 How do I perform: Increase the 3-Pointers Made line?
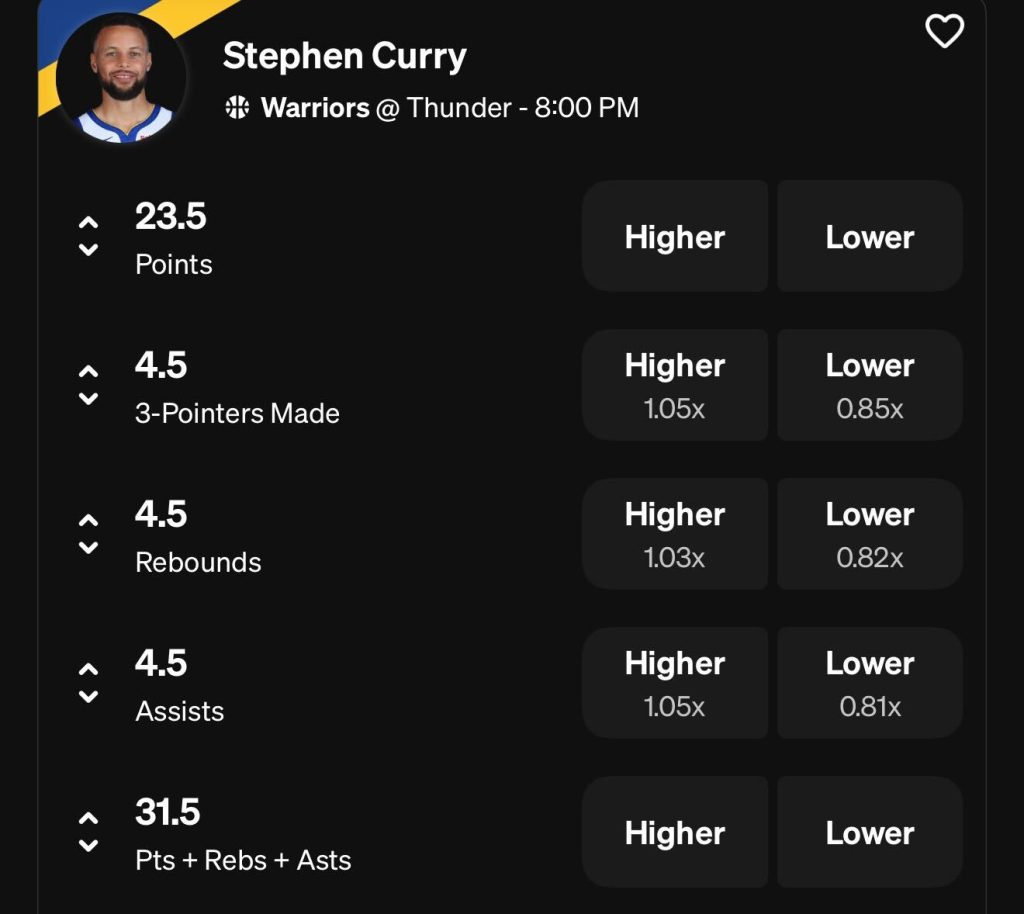coord(88,372)
